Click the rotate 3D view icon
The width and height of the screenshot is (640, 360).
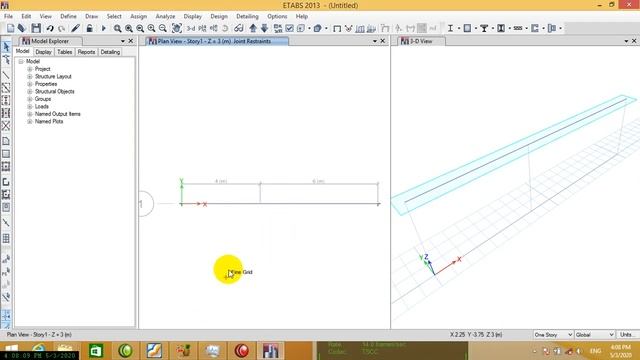click(225, 28)
